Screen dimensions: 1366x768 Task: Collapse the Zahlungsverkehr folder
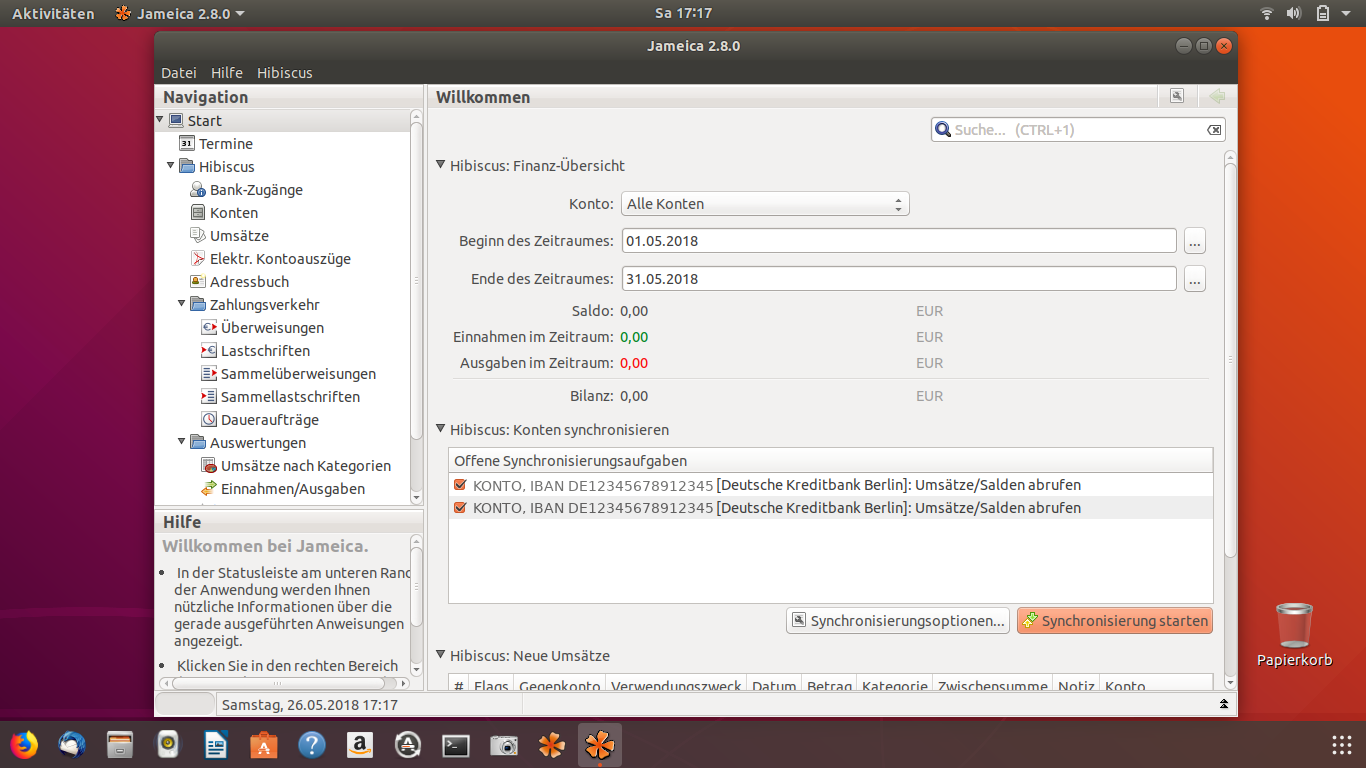coord(182,304)
